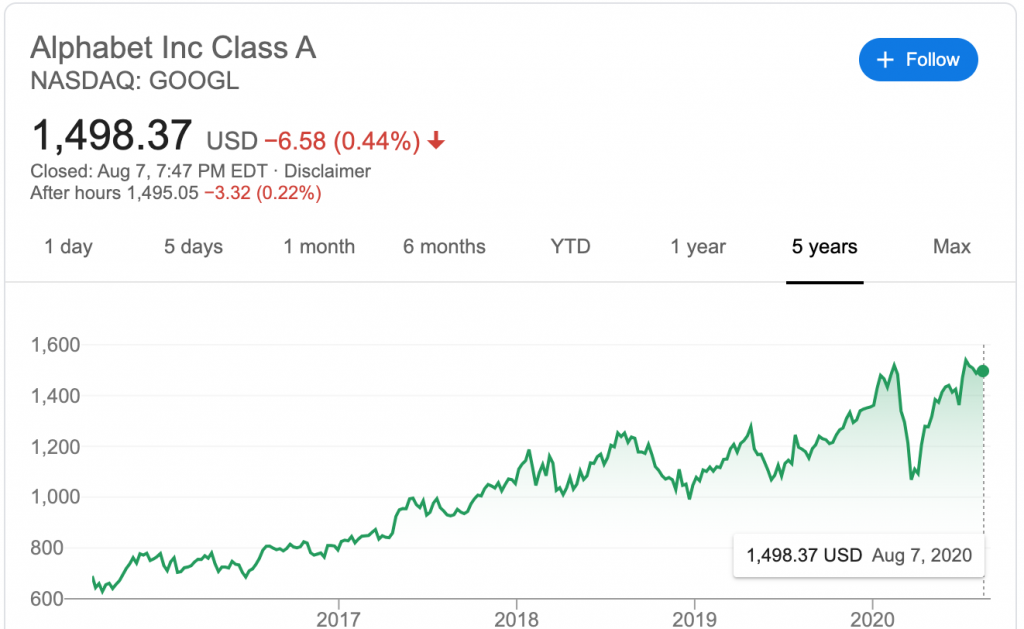The image size is (1024, 629).
Task: Click the 5 years tab
Action: coord(824,247)
